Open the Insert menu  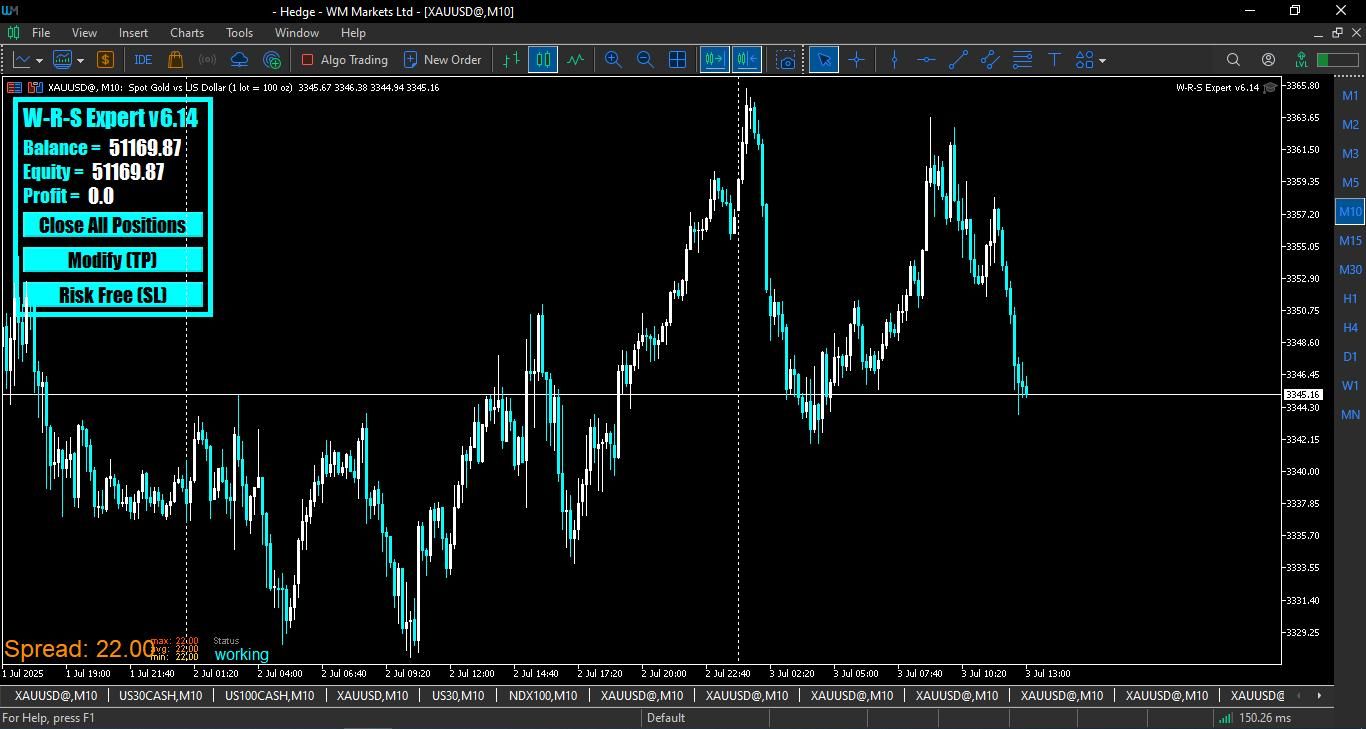click(133, 33)
